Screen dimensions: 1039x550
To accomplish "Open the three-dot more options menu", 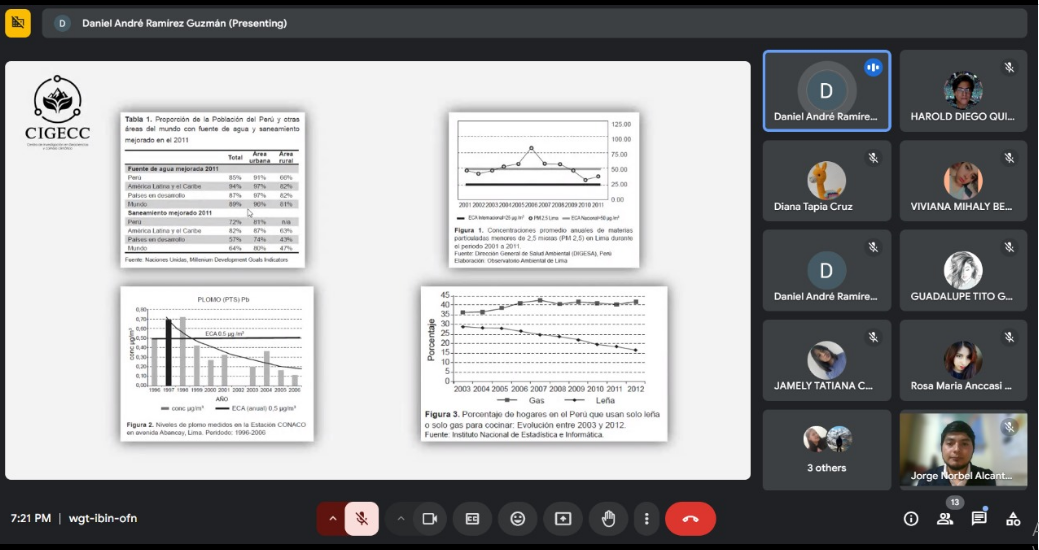I will [647, 519].
